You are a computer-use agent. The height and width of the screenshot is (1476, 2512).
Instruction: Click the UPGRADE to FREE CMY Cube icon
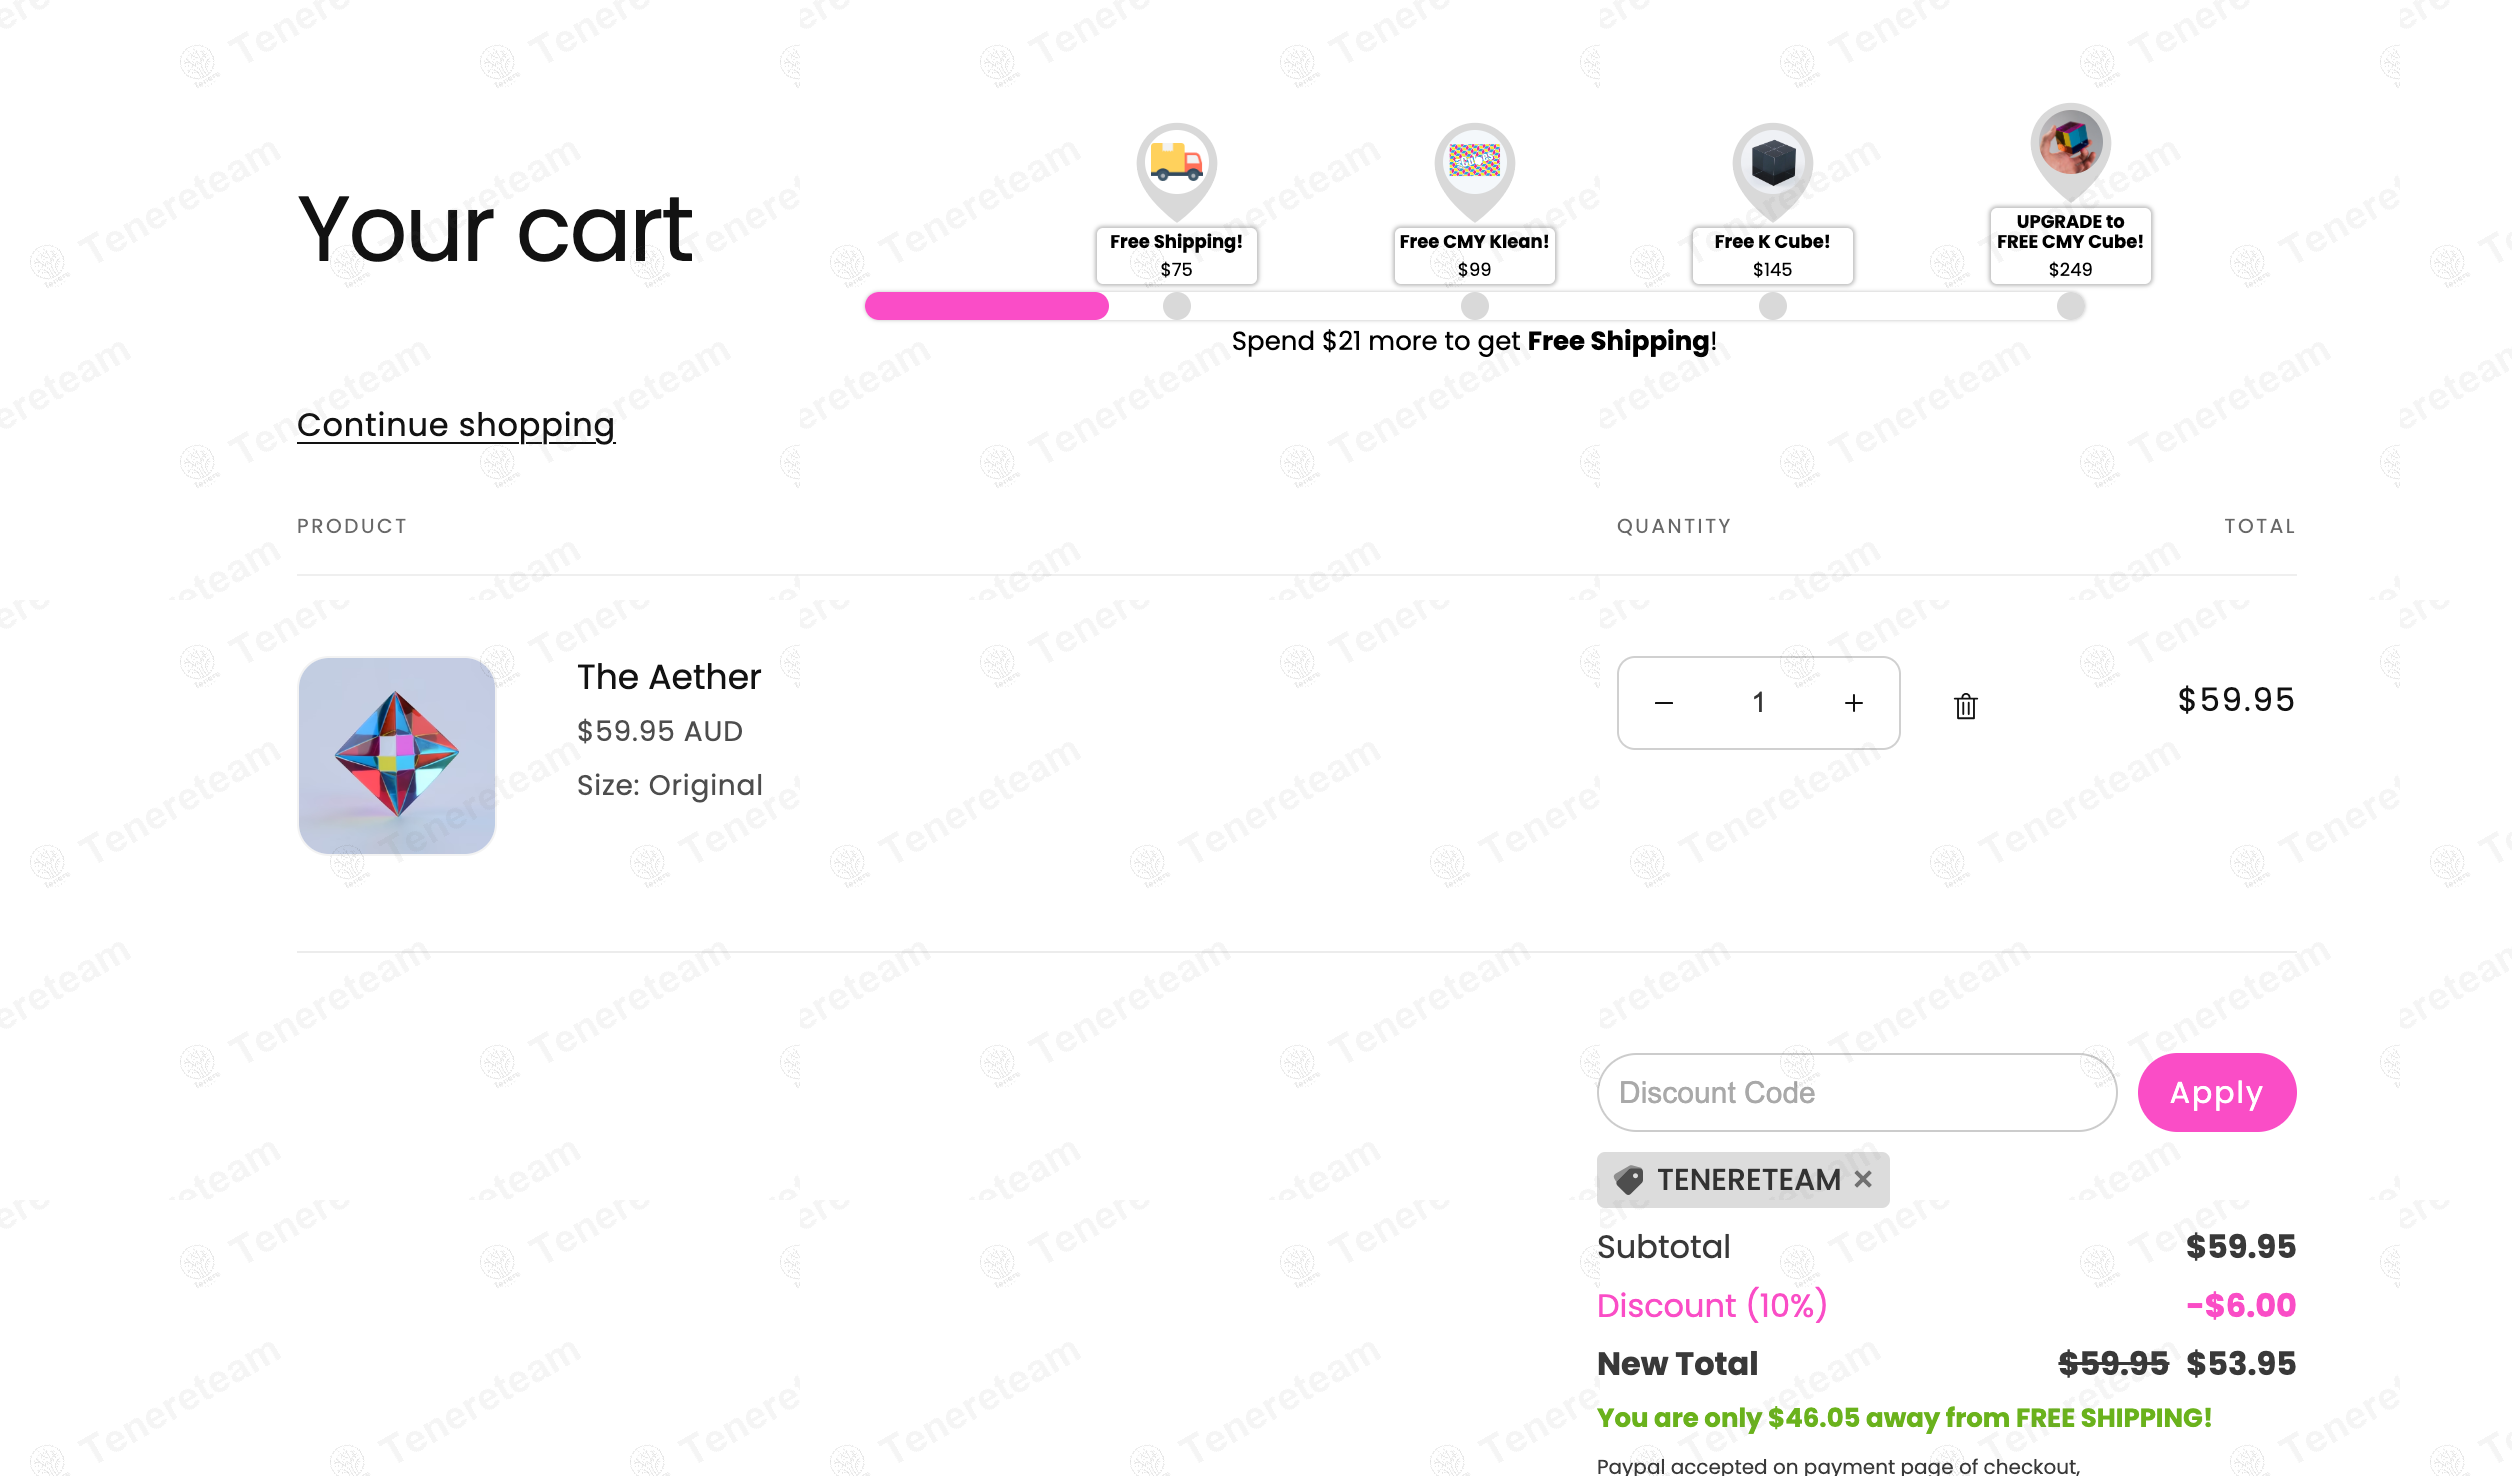tap(2070, 143)
